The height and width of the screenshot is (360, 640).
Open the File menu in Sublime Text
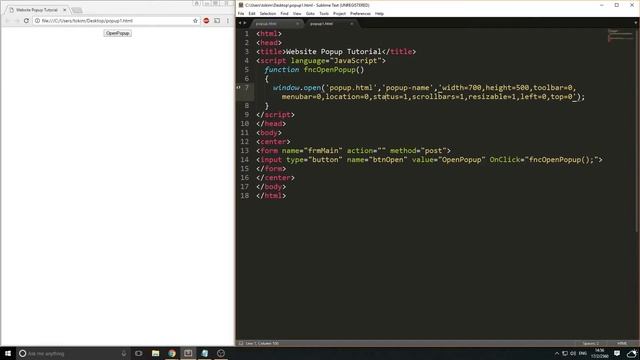point(241,13)
